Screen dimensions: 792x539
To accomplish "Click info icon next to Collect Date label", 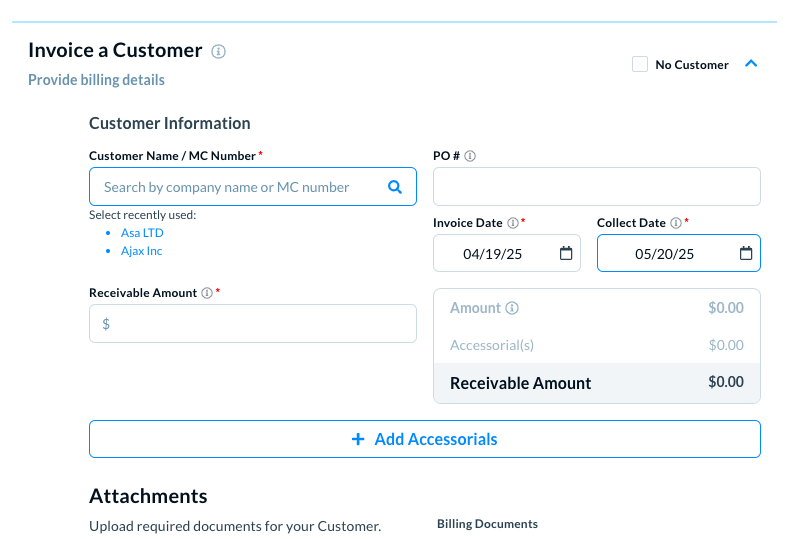I will click(676, 223).
